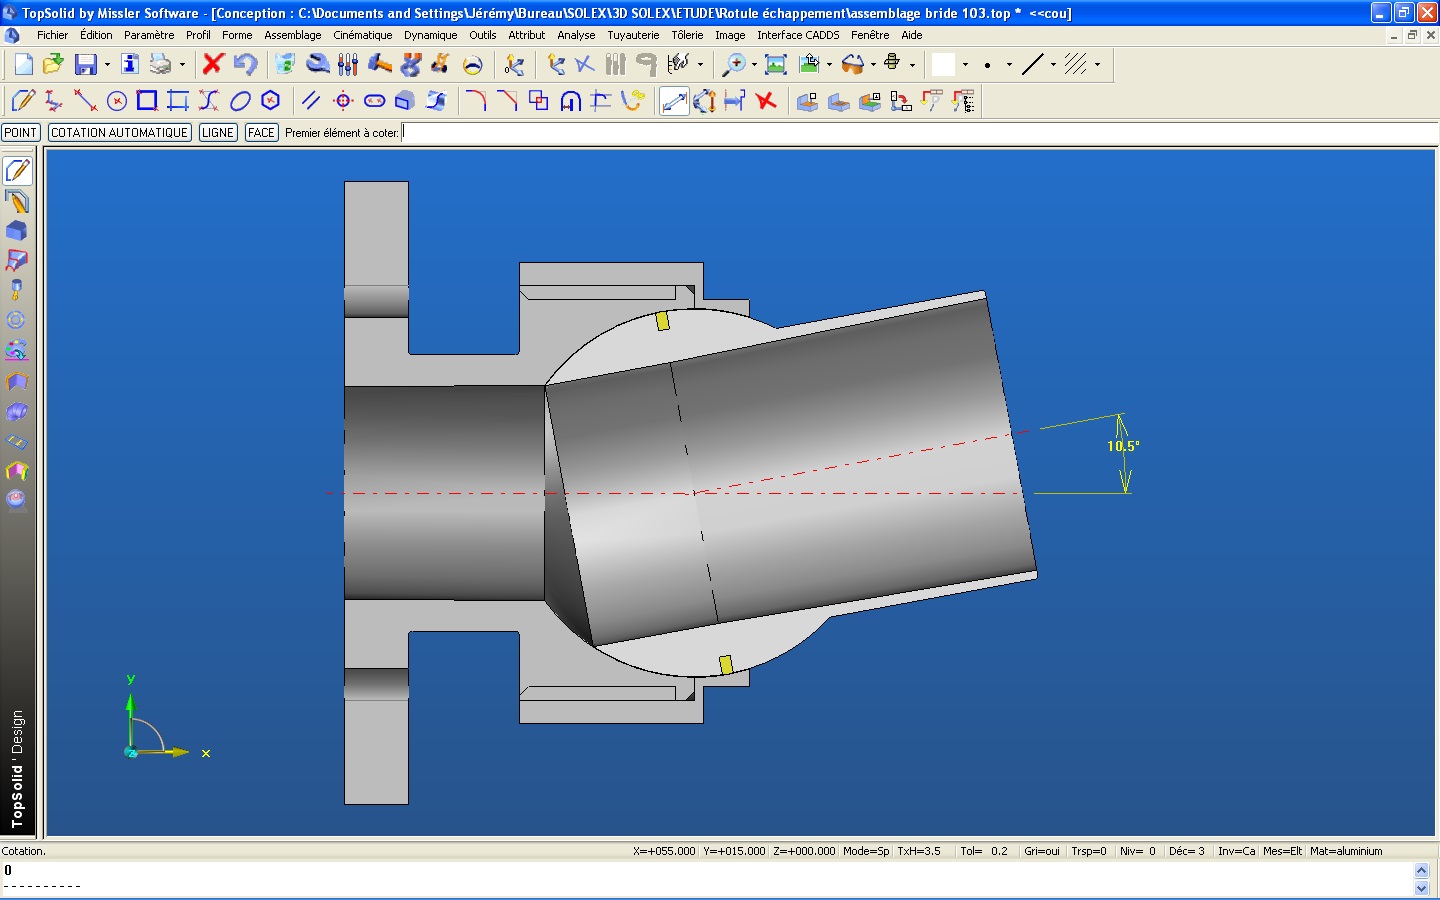The width and height of the screenshot is (1440, 900).
Task: Choose the hexagon polygon tool
Action: (x=270, y=101)
